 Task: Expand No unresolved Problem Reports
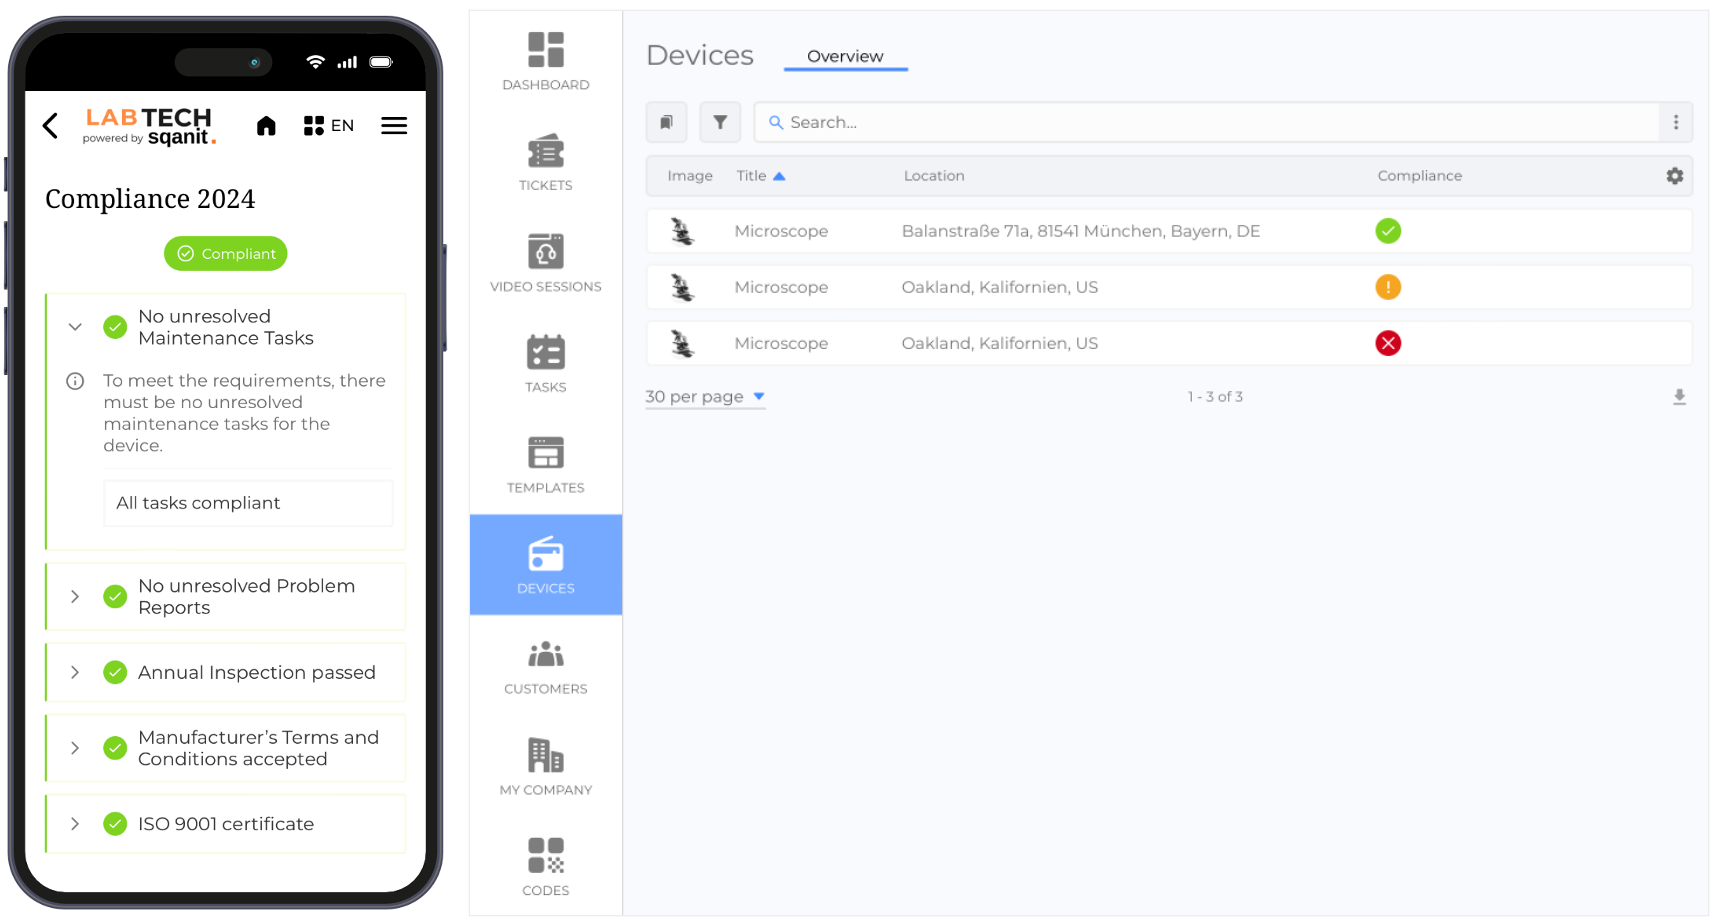click(75, 597)
